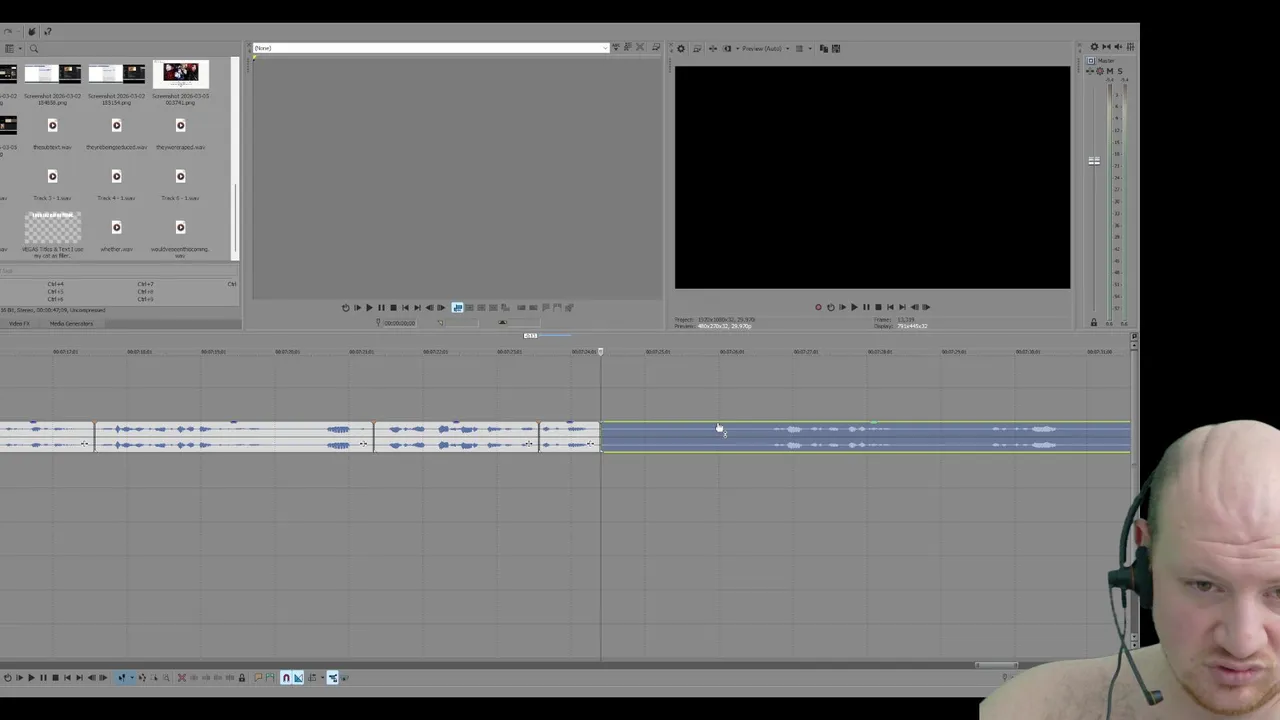
Task: Select thesubtext.wav in Project Media
Action: click(x=52, y=133)
